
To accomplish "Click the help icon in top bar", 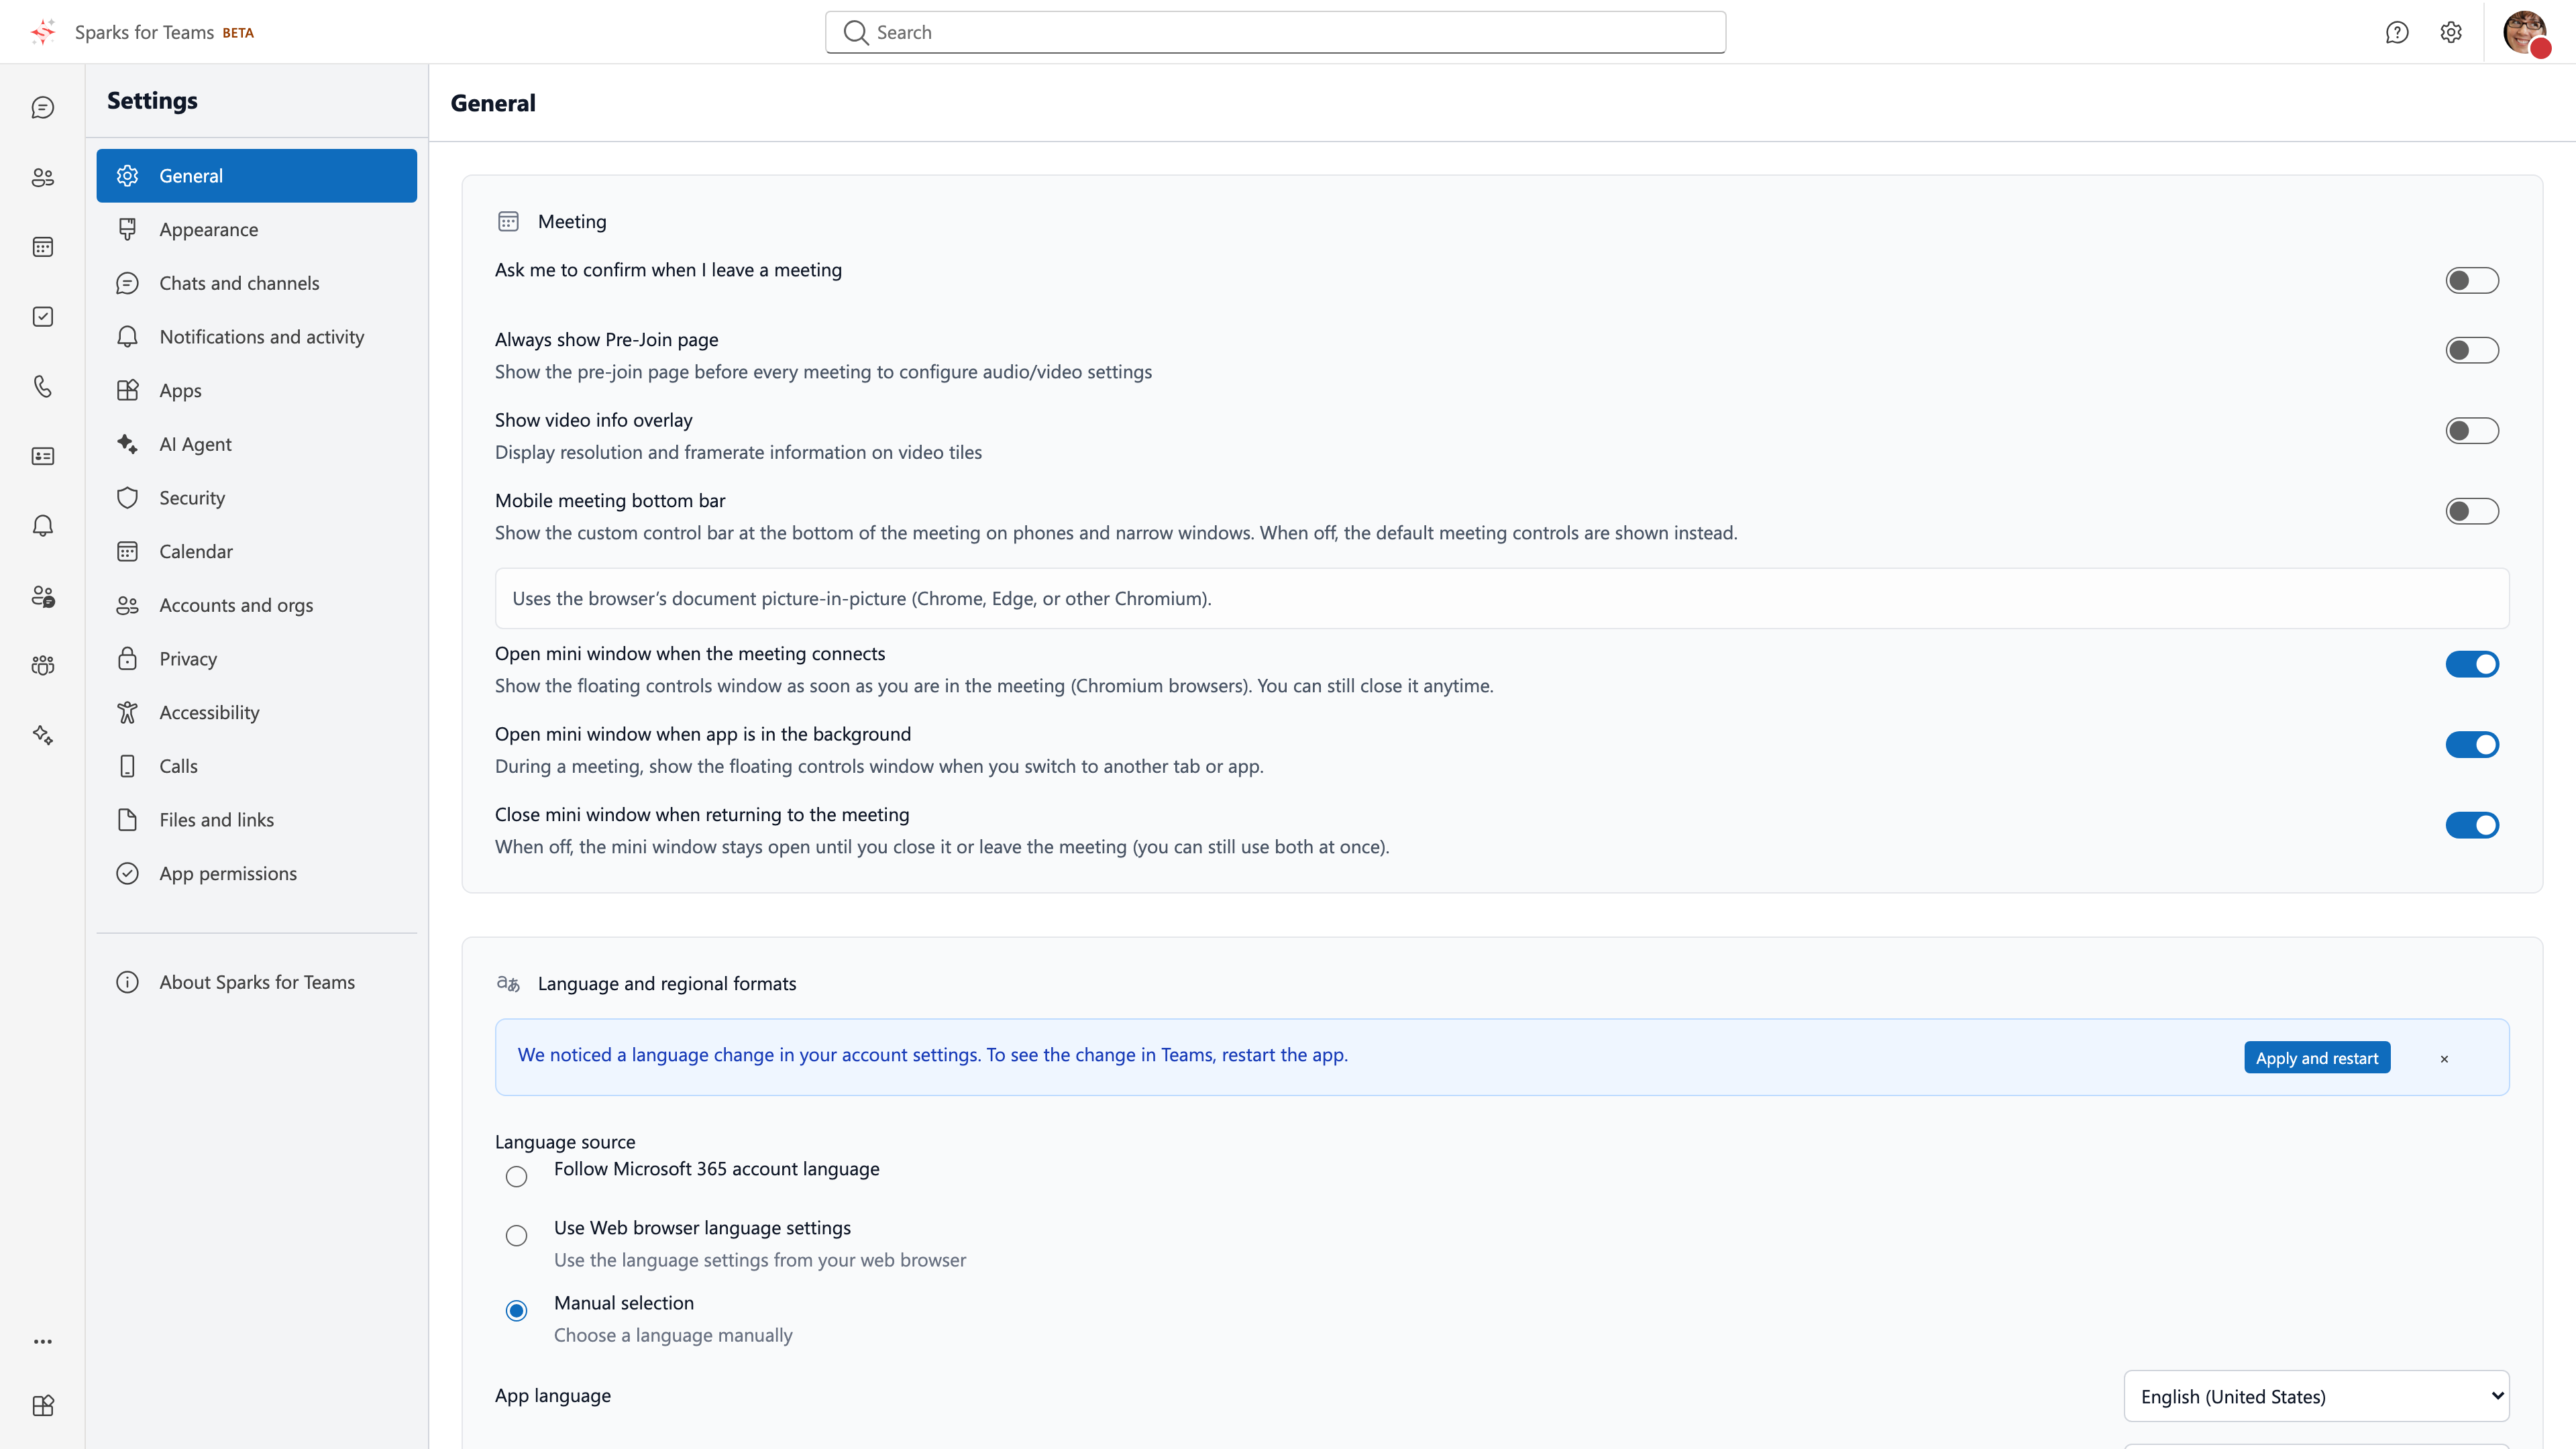I will (2397, 32).
